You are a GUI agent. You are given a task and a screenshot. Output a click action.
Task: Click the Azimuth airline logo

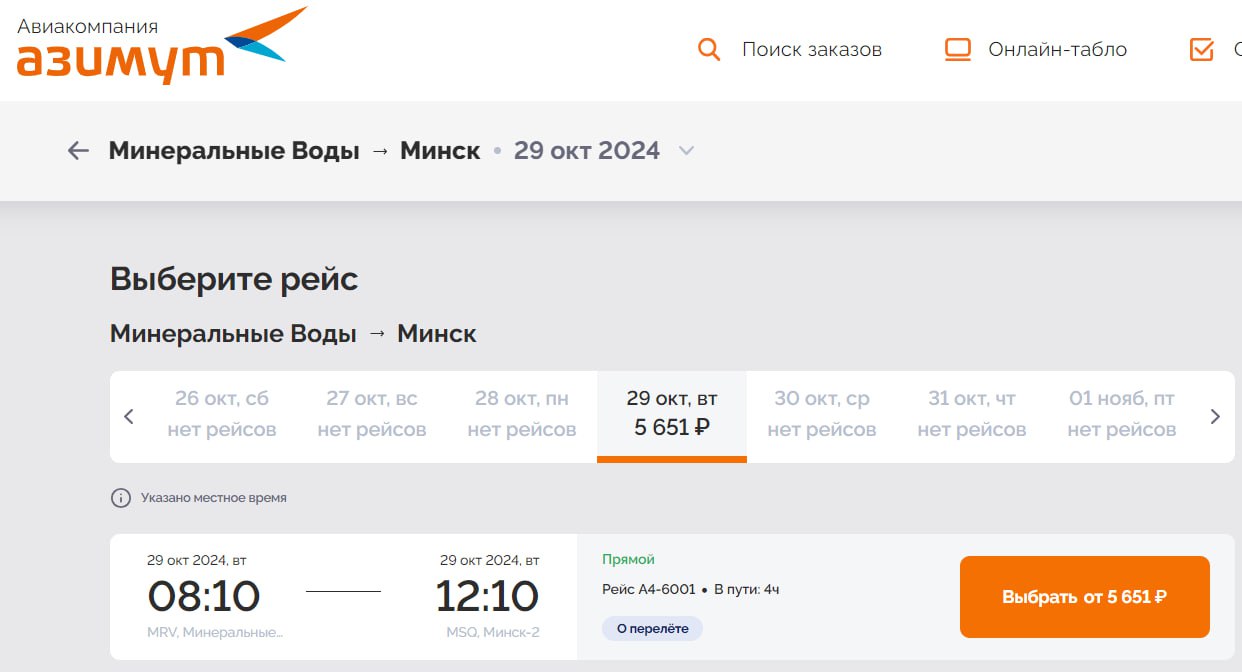click(x=160, y=46)
